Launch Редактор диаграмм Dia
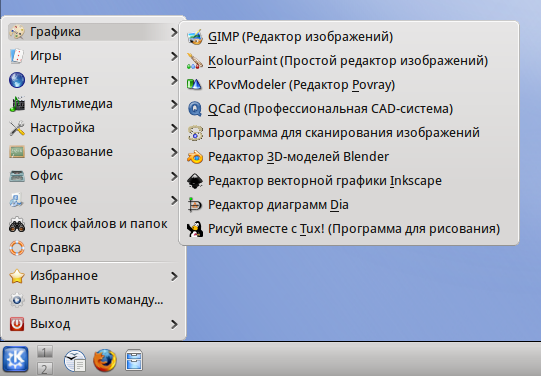541x376 pixels. (349, 205)
